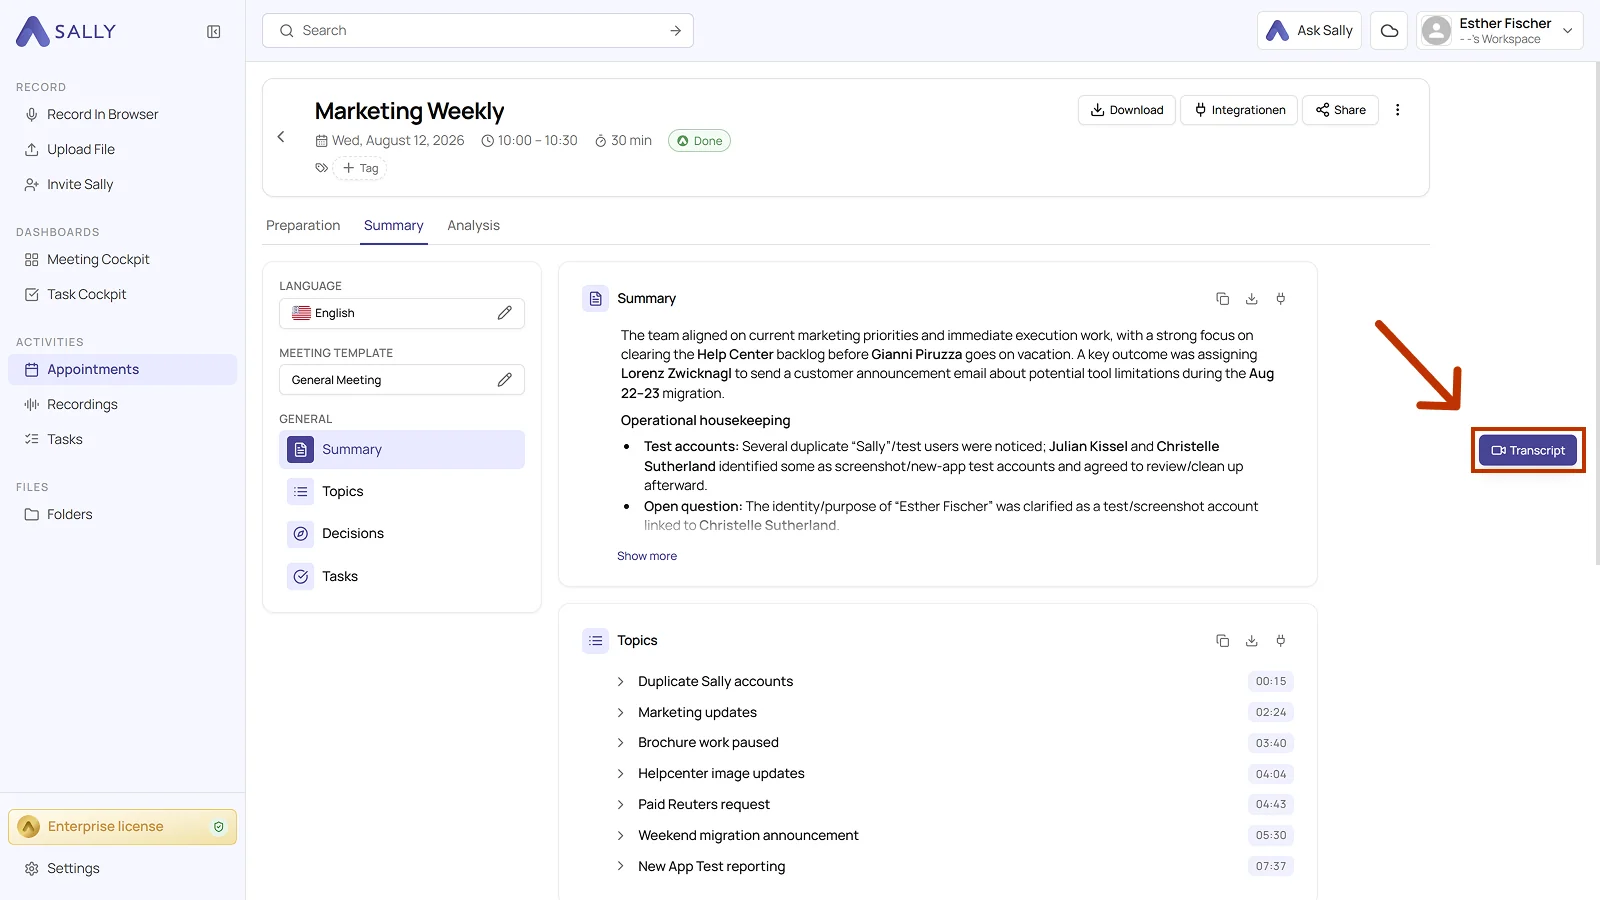Select Topics in the General list
Screen dimensions: 1600x900
tap(402, 492)
